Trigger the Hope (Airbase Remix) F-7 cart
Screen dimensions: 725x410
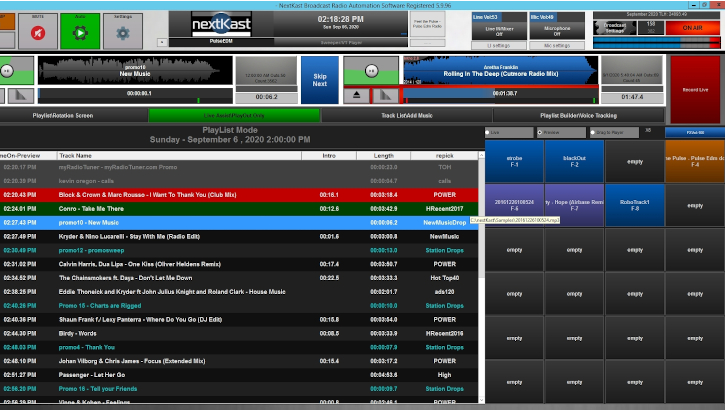click(x=574, y=205)
